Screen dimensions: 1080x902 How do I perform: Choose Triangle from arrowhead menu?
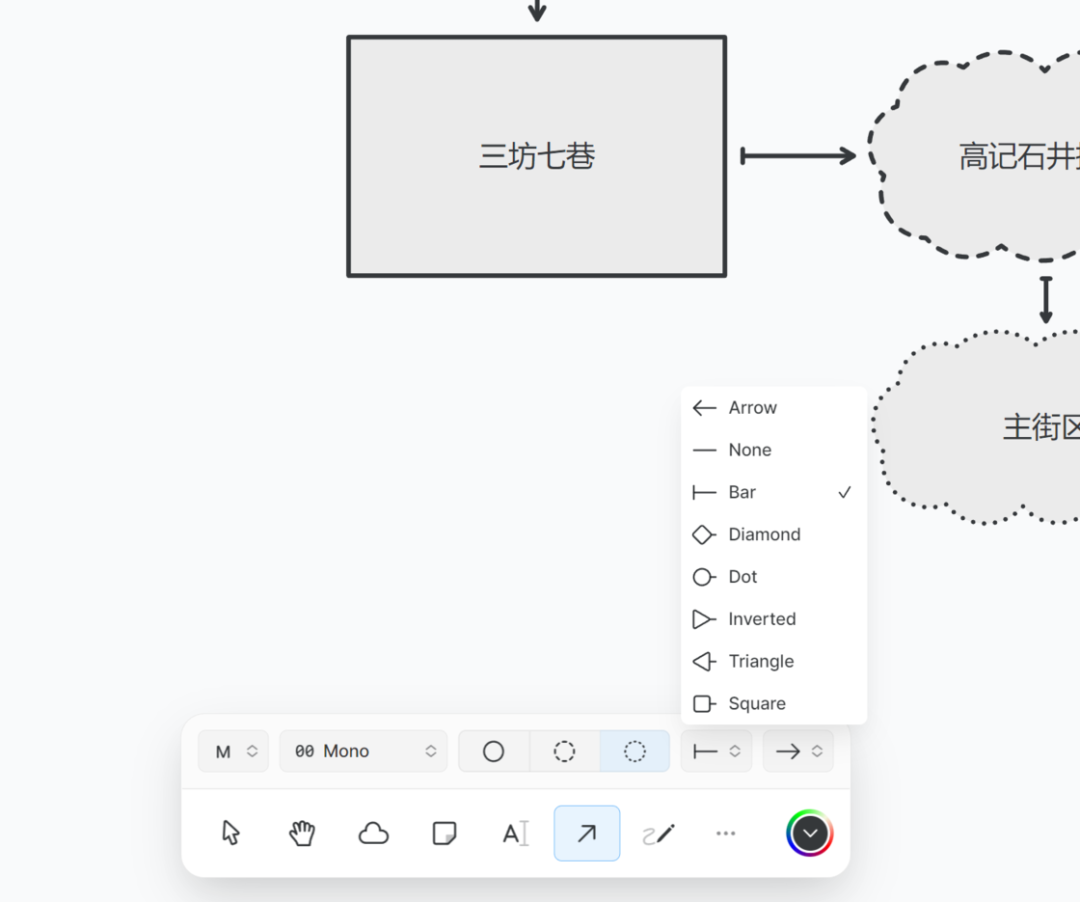pyautogui.click(x=773, y=661)
